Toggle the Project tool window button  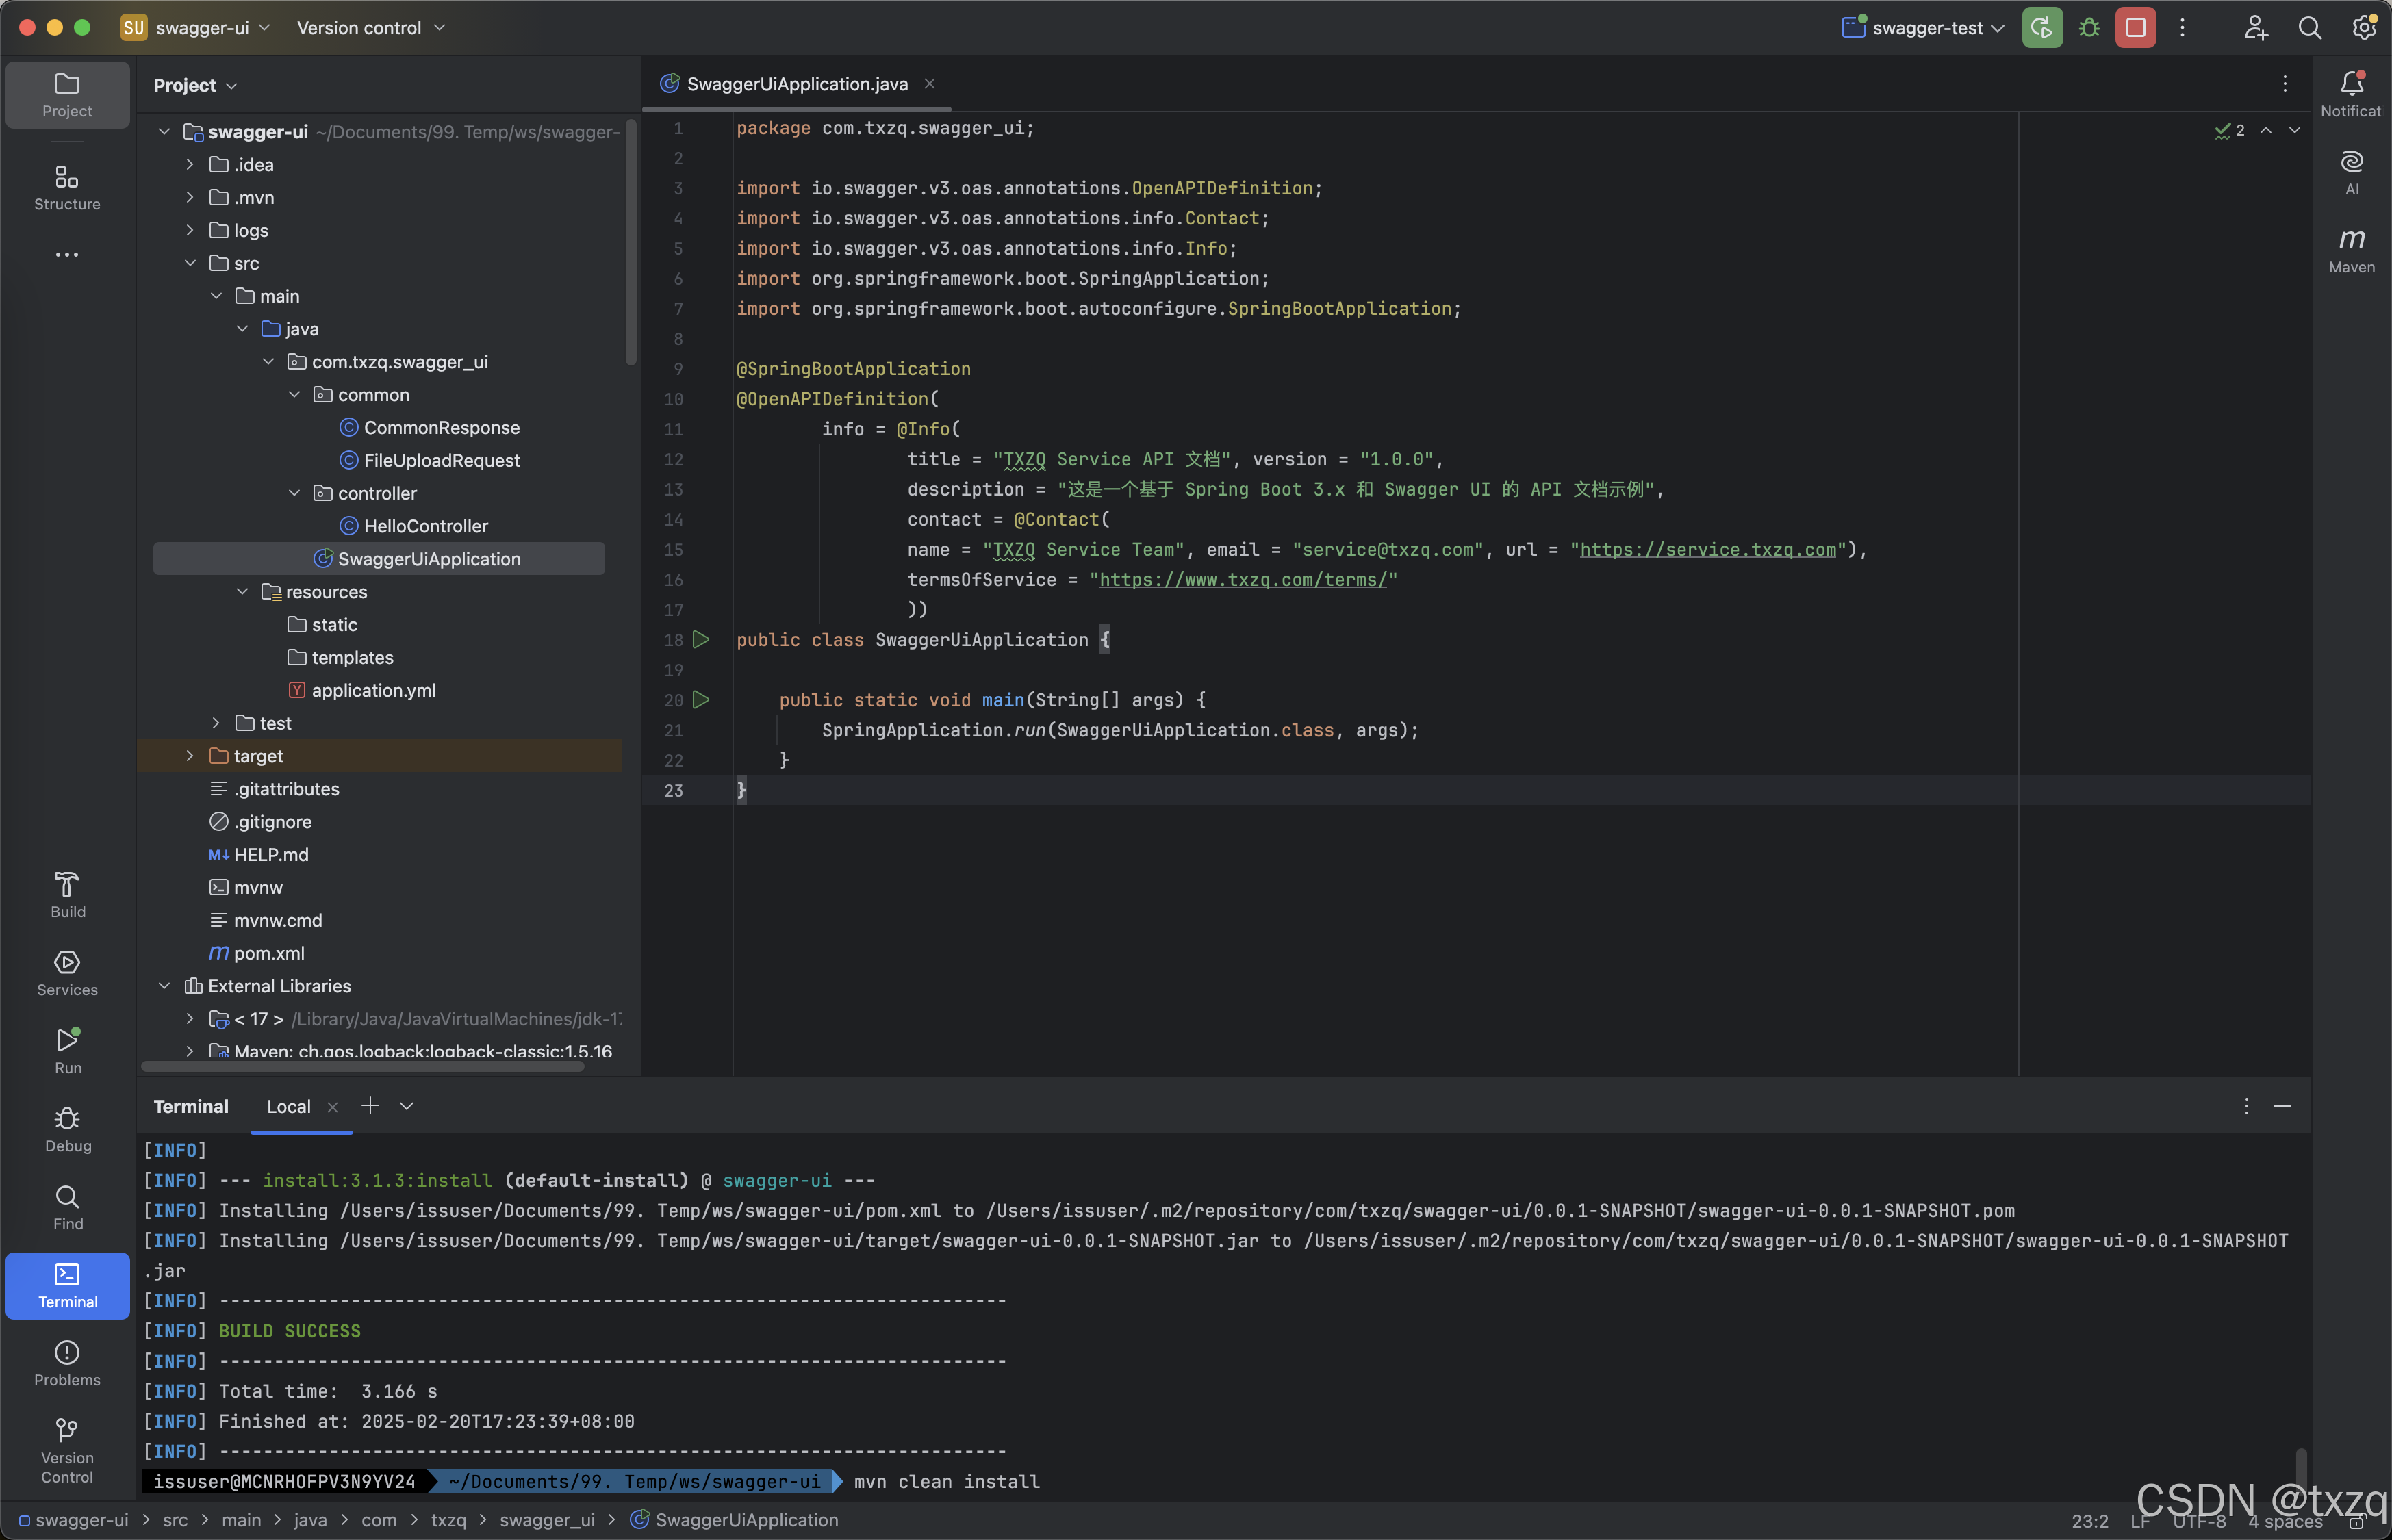coord(67,94)
